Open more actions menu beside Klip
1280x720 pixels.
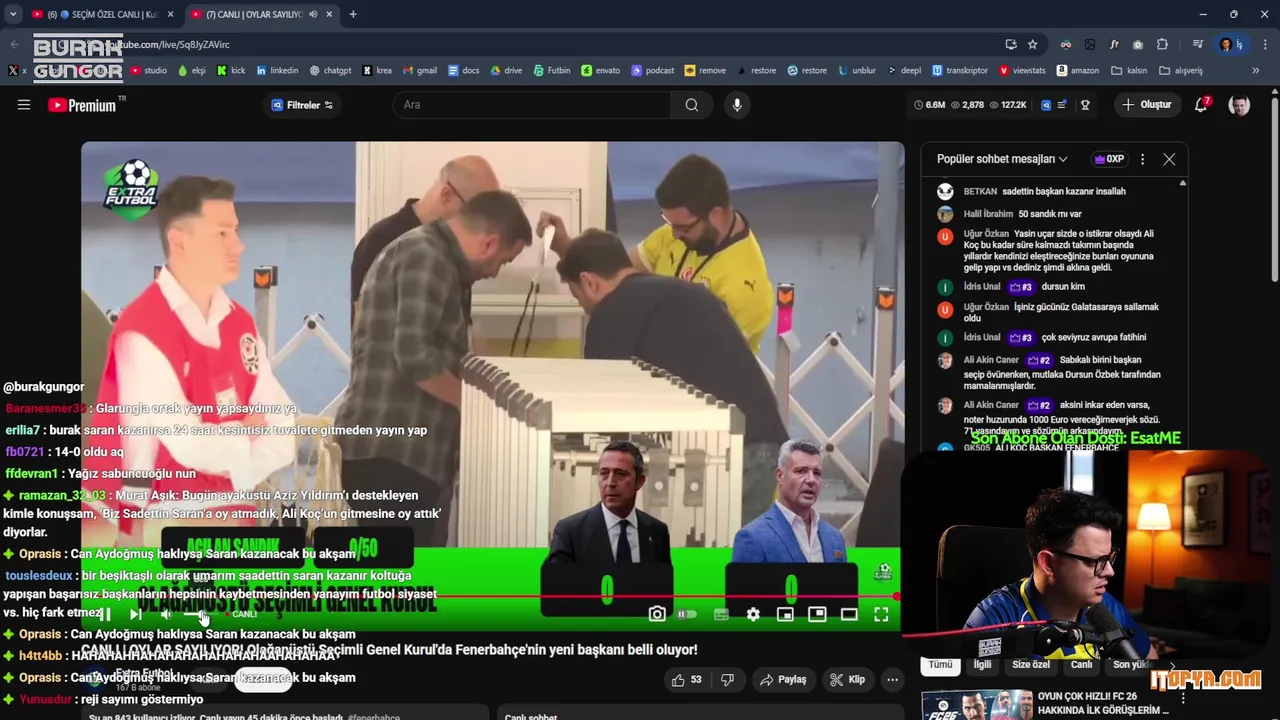click(892, 680)
